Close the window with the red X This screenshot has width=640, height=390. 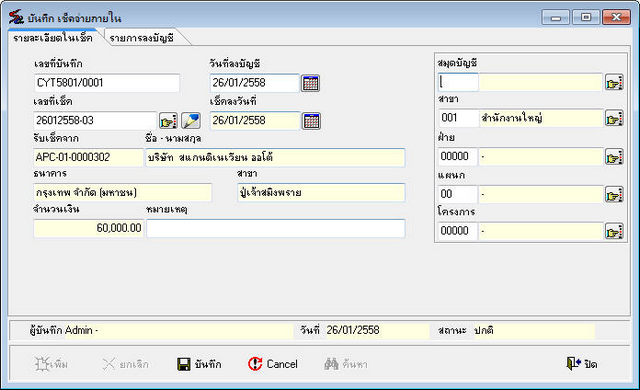(616, 17)
